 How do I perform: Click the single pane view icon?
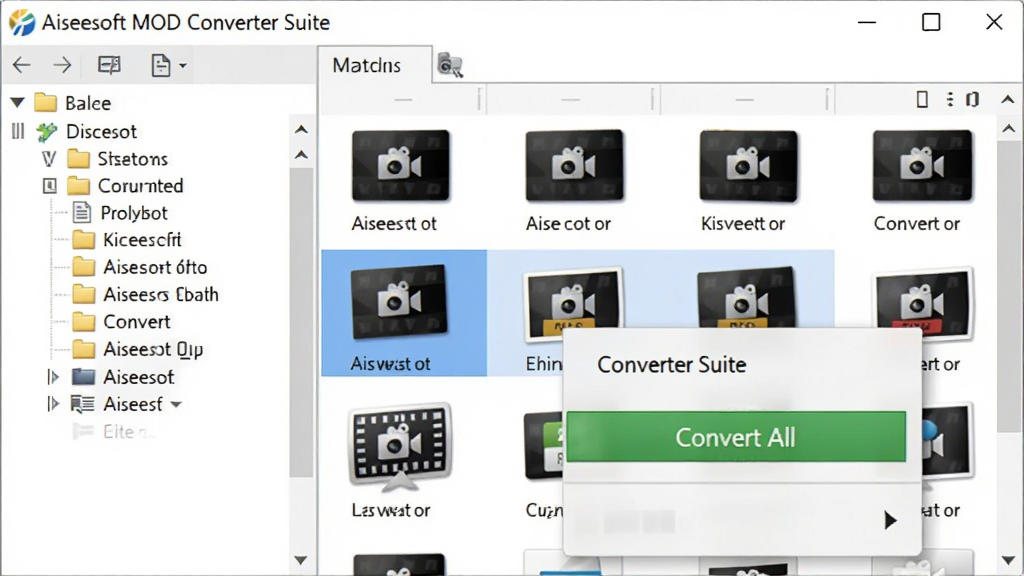[x=922, y=99]
